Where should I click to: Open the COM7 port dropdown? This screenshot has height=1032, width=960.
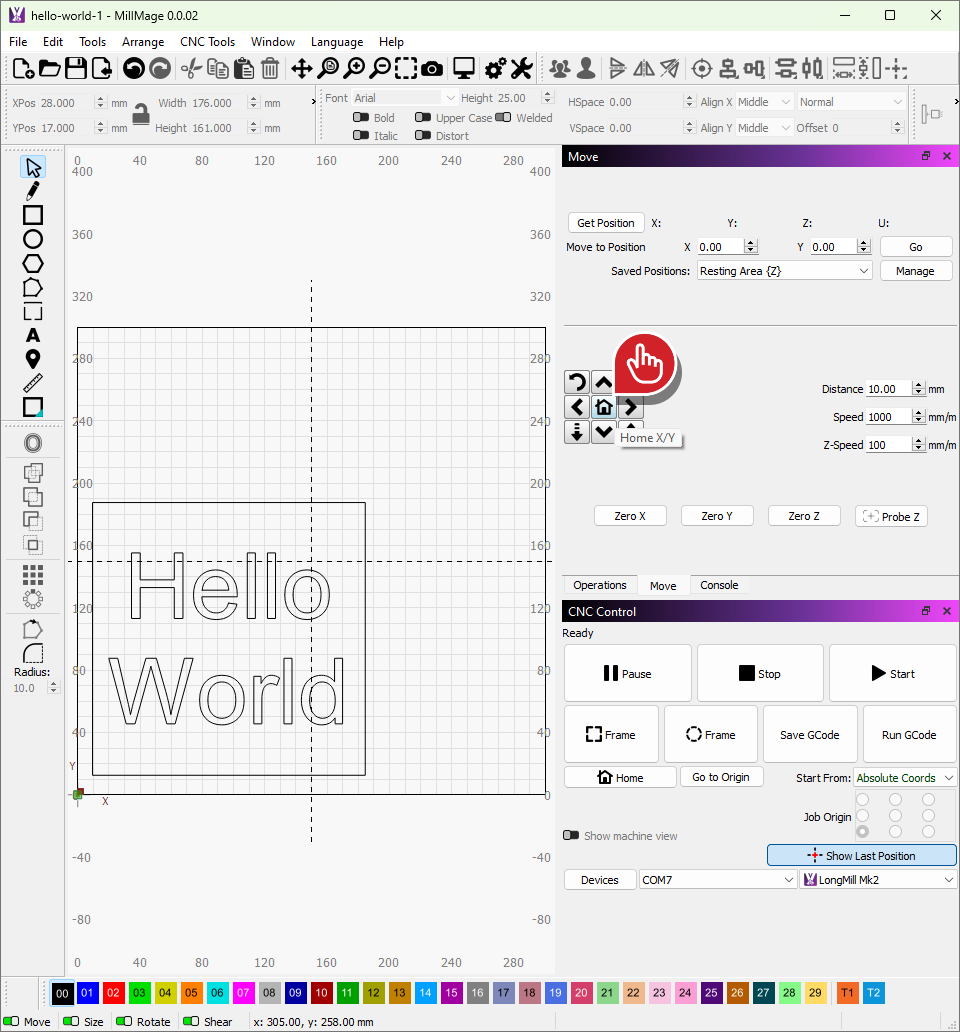(x=717, y=880)
